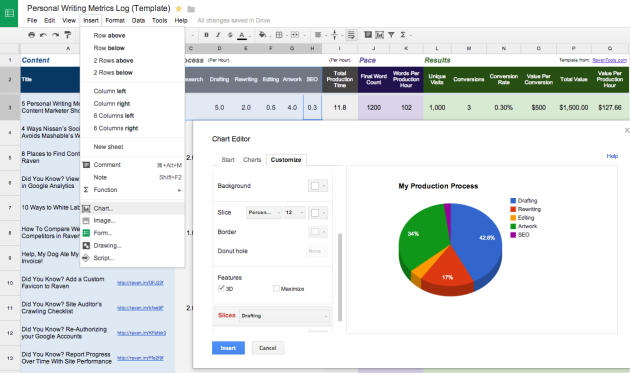Open the Edit menu
Screen dimensions: 630x373
click(x=49, y=20)
